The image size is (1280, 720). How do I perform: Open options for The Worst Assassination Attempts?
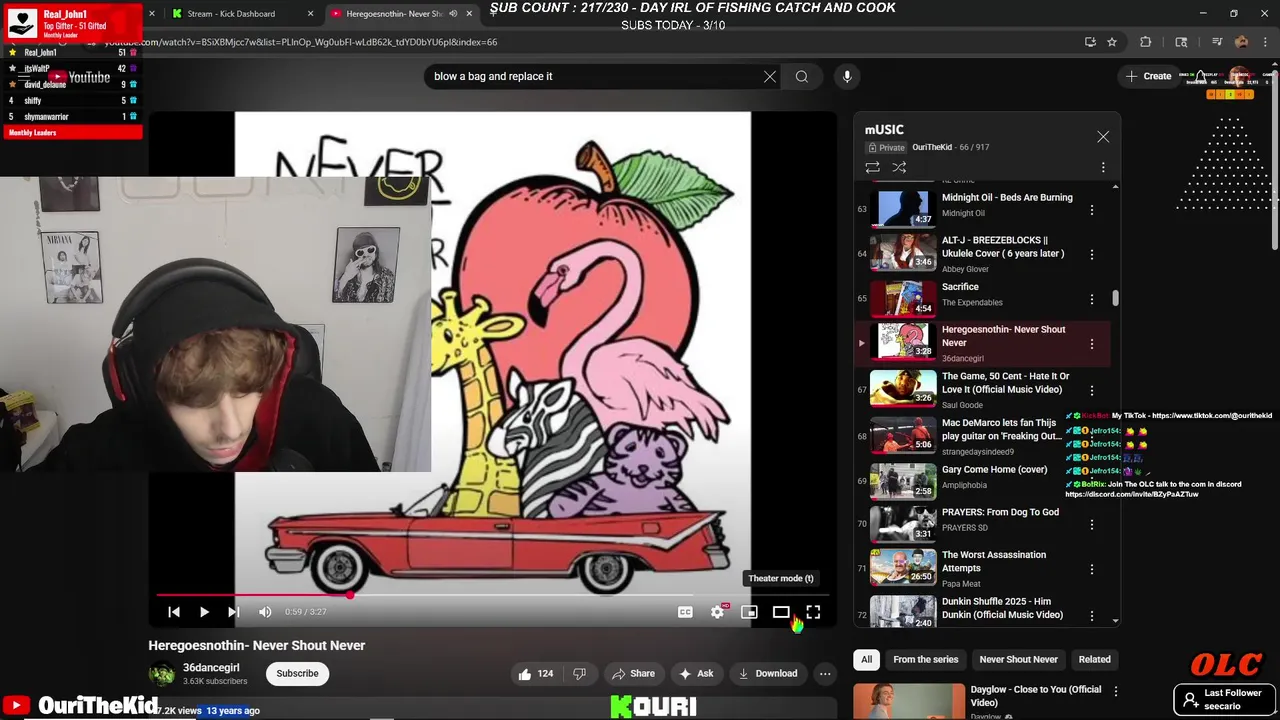(x=1092, y=569)
